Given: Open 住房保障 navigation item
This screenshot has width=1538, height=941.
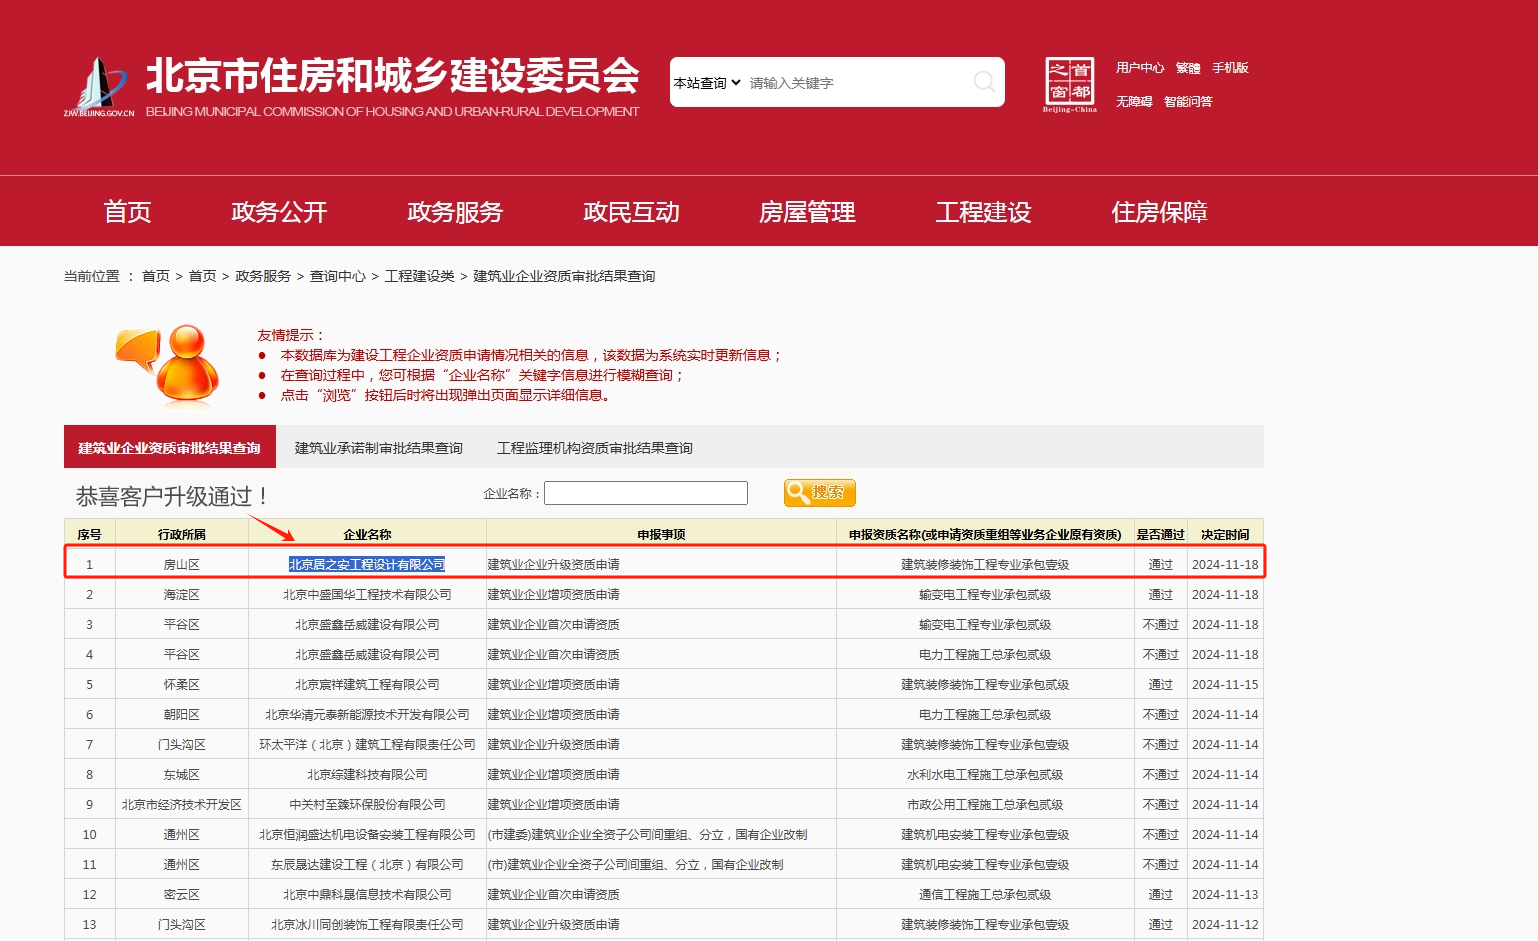Looking at the screenshot, I should pos(1159,212).
